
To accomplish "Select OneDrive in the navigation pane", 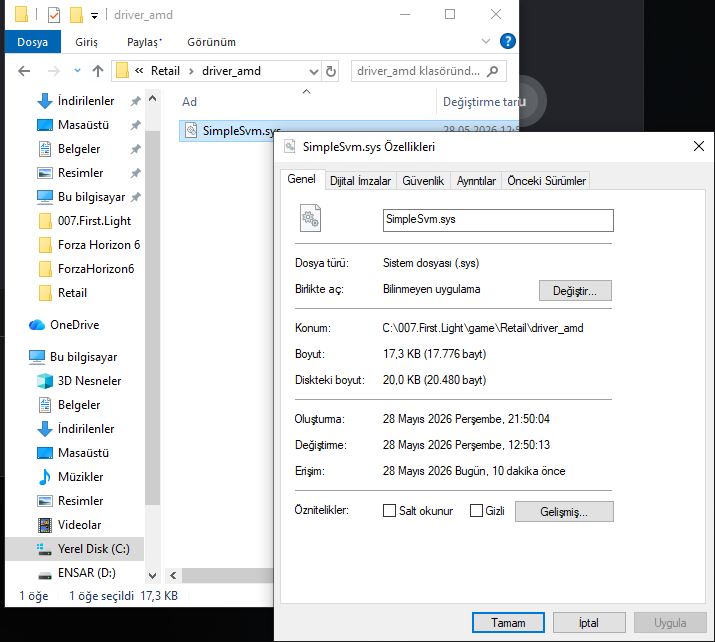I will tap(74, 325).
